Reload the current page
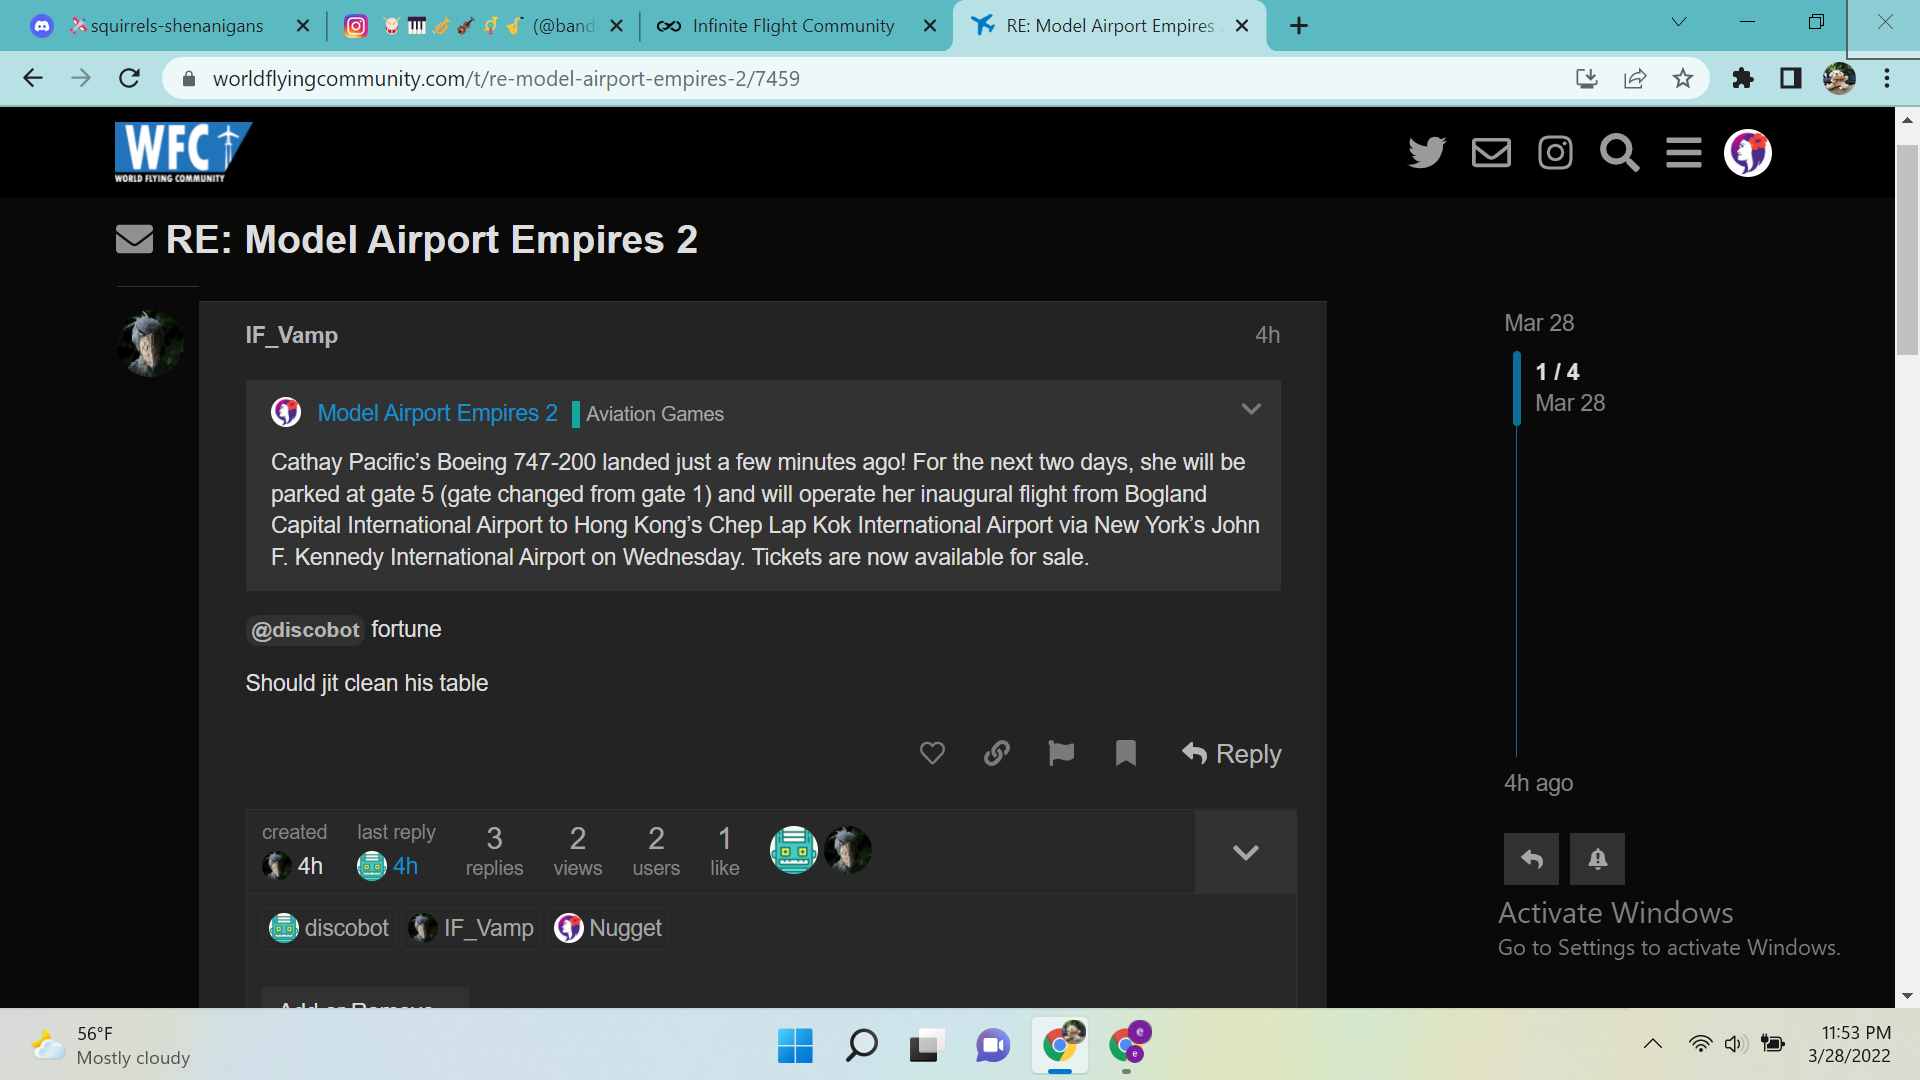 (129, 78)
